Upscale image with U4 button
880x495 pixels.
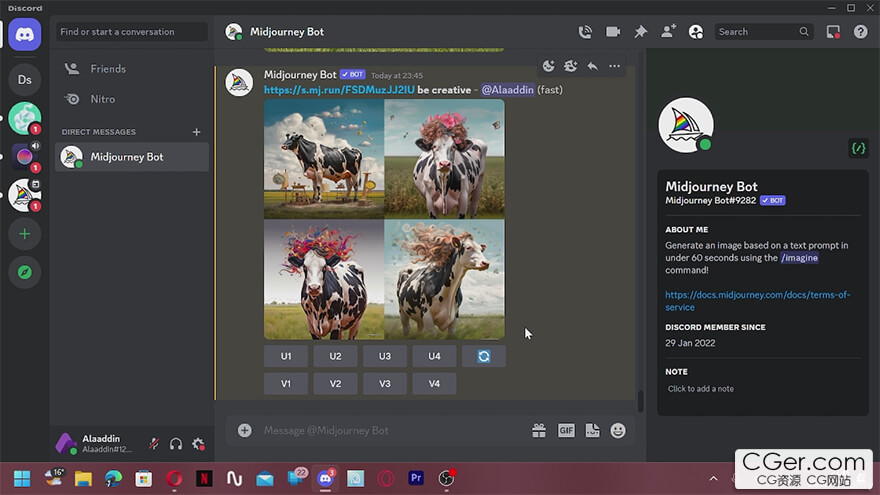pos(434,356)
